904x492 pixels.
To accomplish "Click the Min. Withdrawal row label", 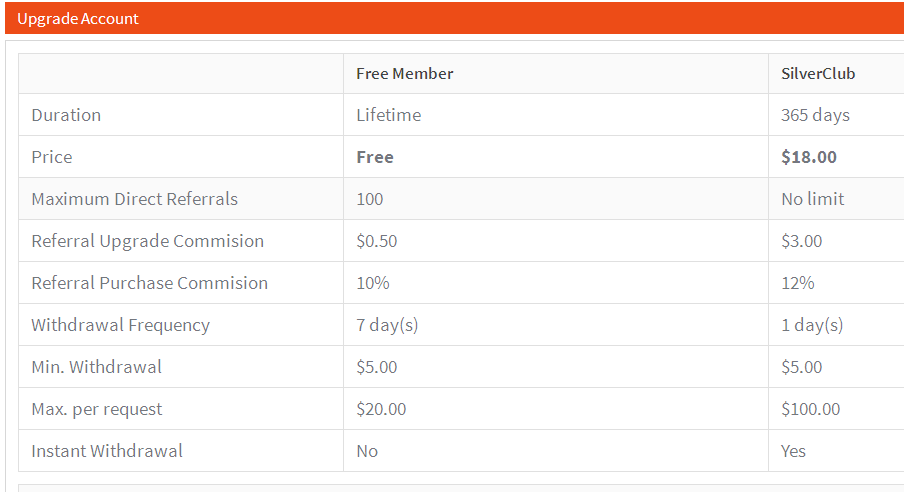I will [96, 367].
